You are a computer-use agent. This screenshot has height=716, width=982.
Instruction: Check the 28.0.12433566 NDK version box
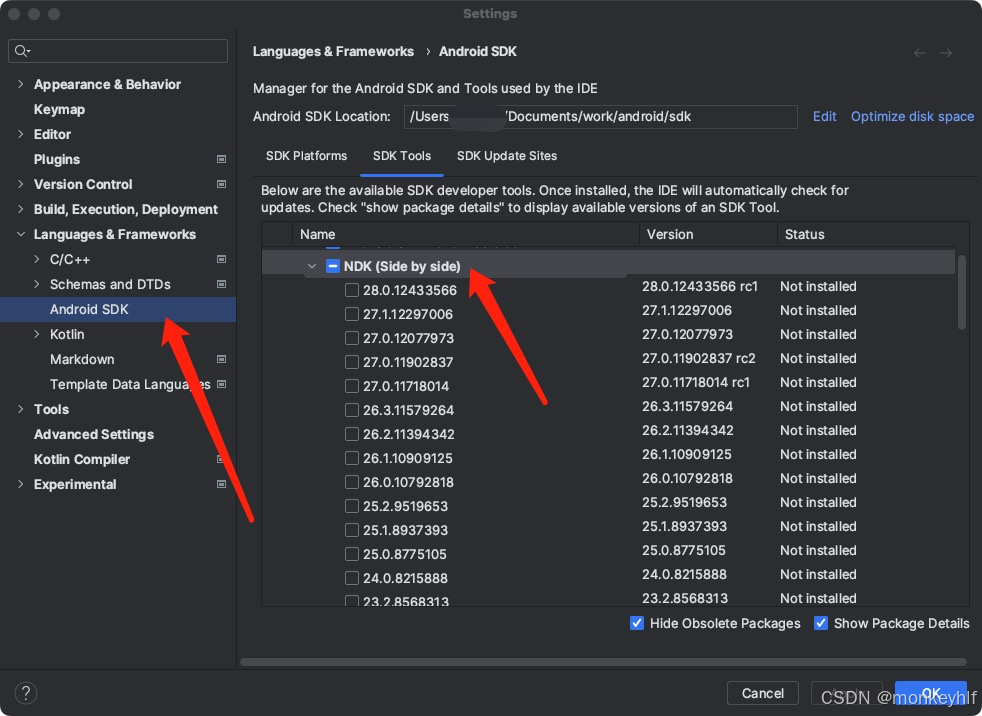pyautogui.click(x=352, y=290)
